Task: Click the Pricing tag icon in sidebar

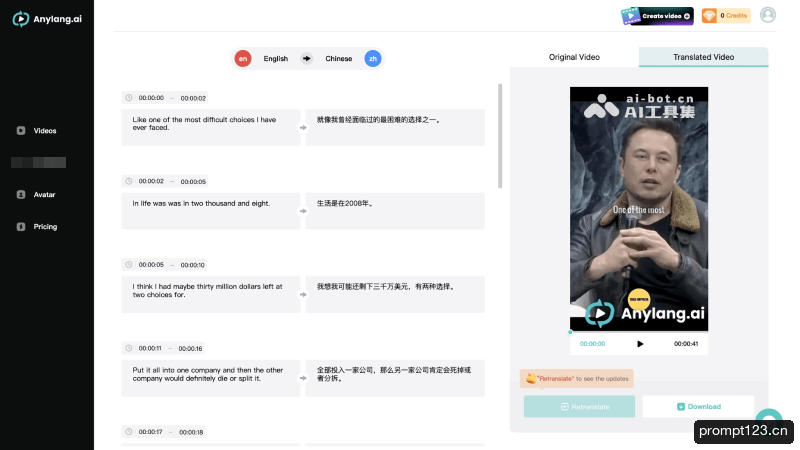Action: (21, 227)
